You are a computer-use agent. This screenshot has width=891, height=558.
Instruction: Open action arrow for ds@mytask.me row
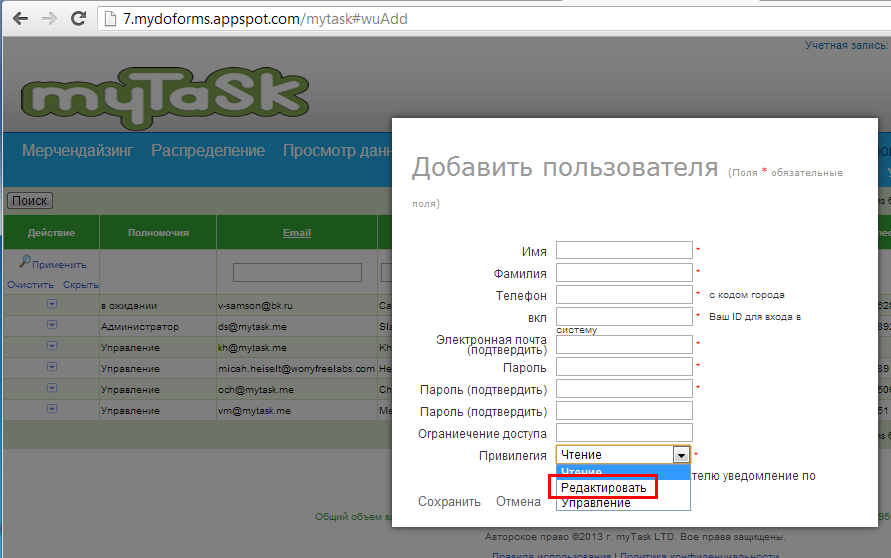[x=51, y=326]
